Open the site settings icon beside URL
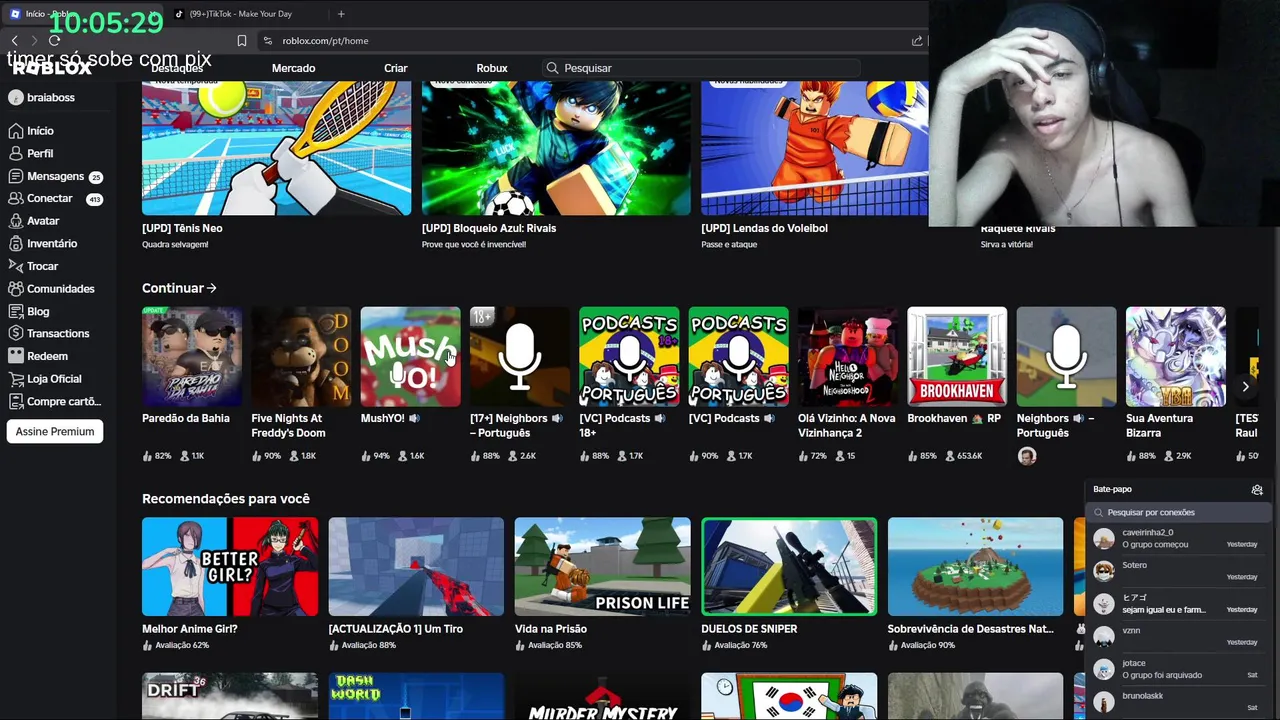This screenshot has height=720, width=1280. pos(267,41)
